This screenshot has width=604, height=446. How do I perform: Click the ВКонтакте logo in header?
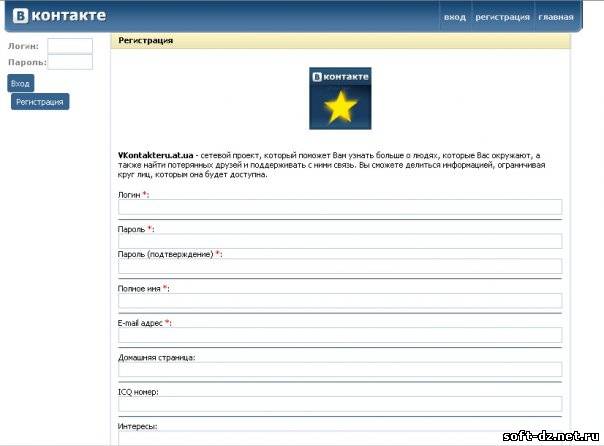59,16
